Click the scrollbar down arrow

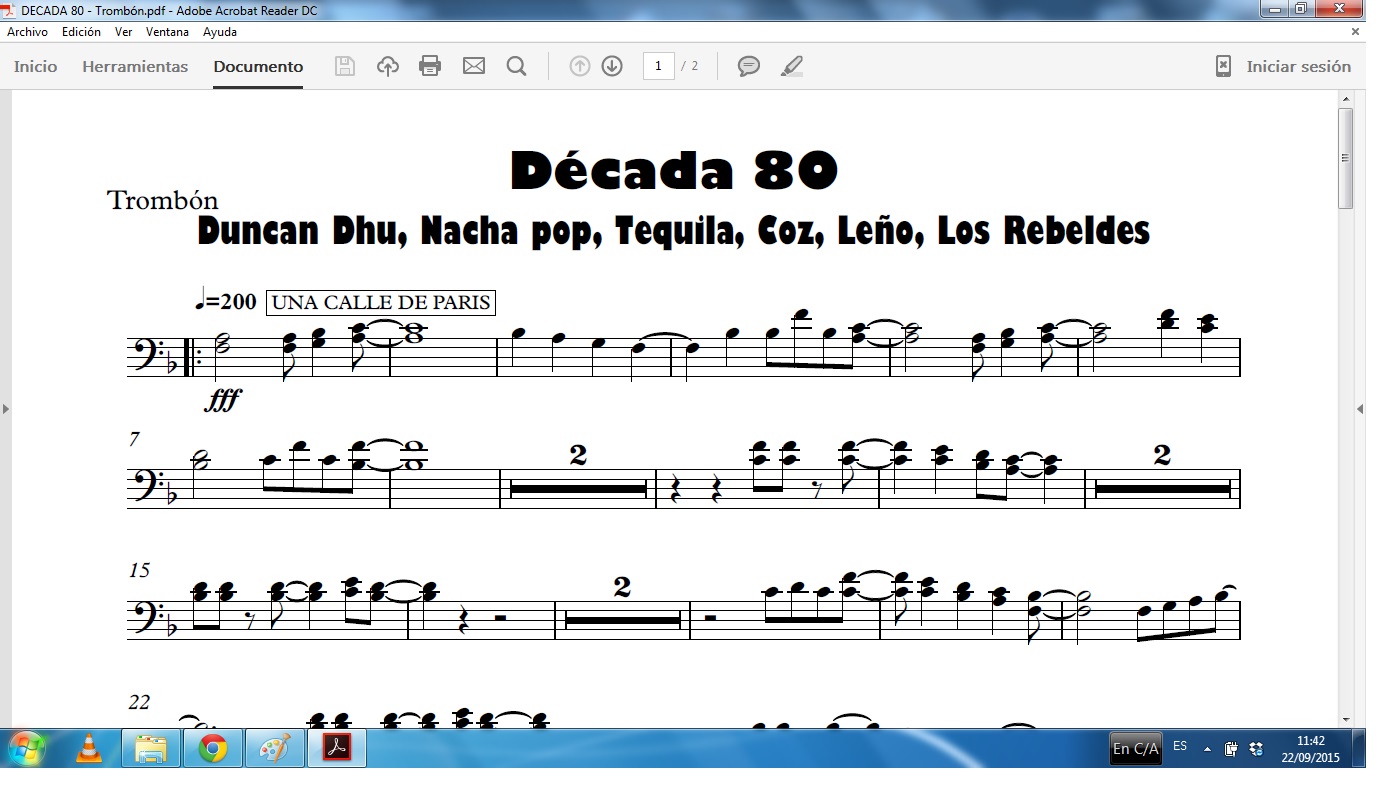(1346, 719)
